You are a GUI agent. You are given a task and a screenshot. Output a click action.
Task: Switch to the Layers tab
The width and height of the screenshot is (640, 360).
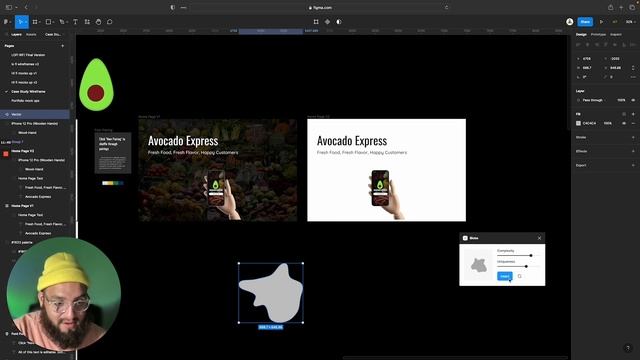click(x=16, y=34)
